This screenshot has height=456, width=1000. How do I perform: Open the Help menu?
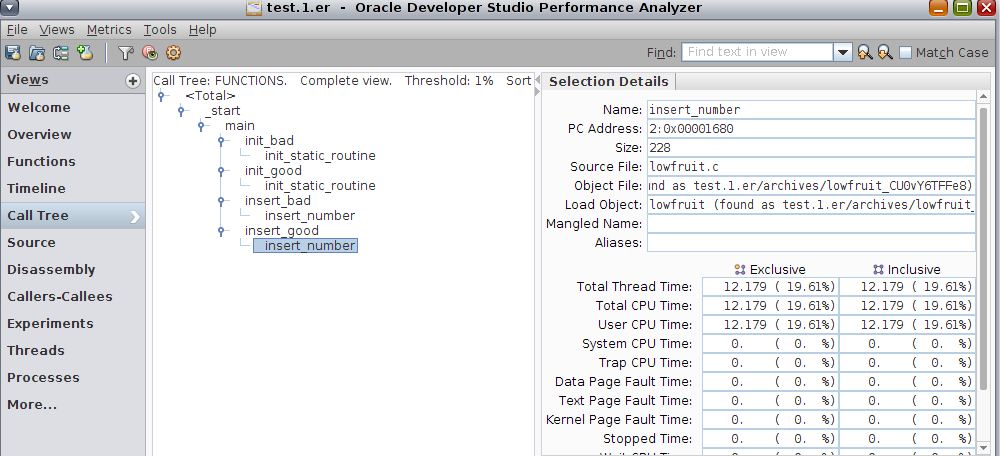tap(203, 30)
